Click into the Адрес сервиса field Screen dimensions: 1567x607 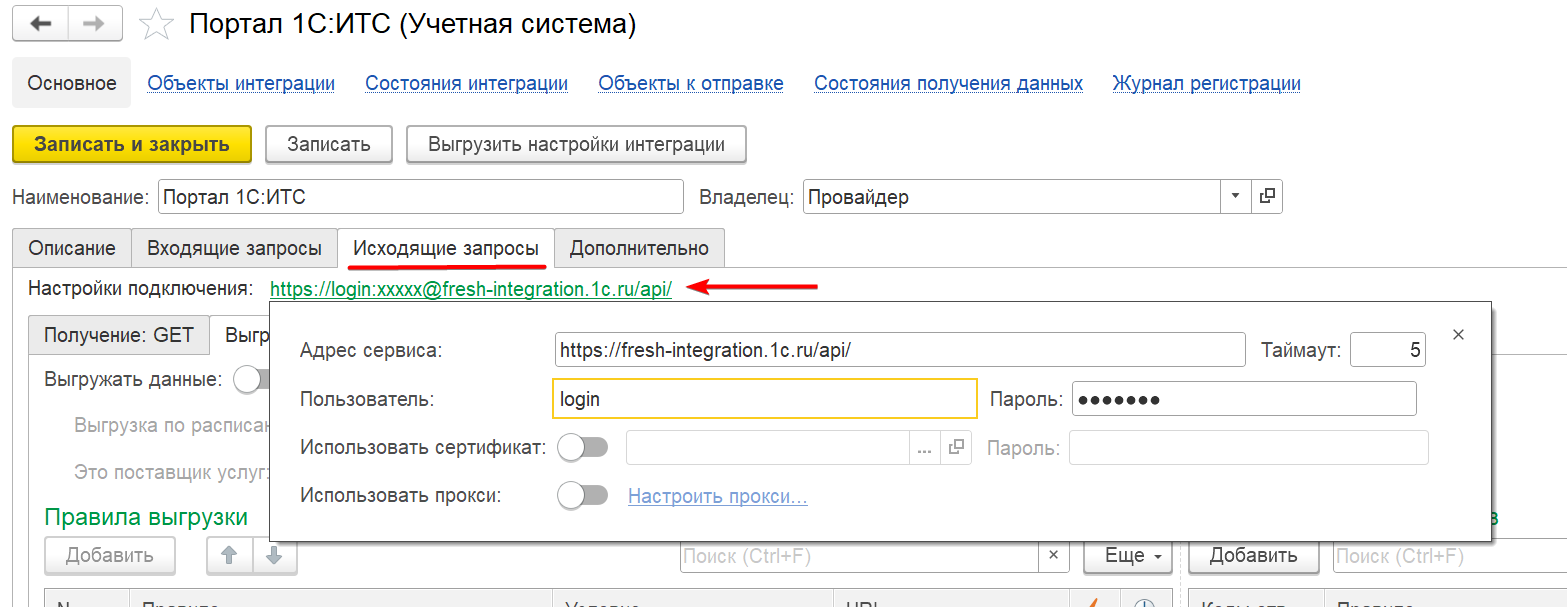(x=899, y=350)
